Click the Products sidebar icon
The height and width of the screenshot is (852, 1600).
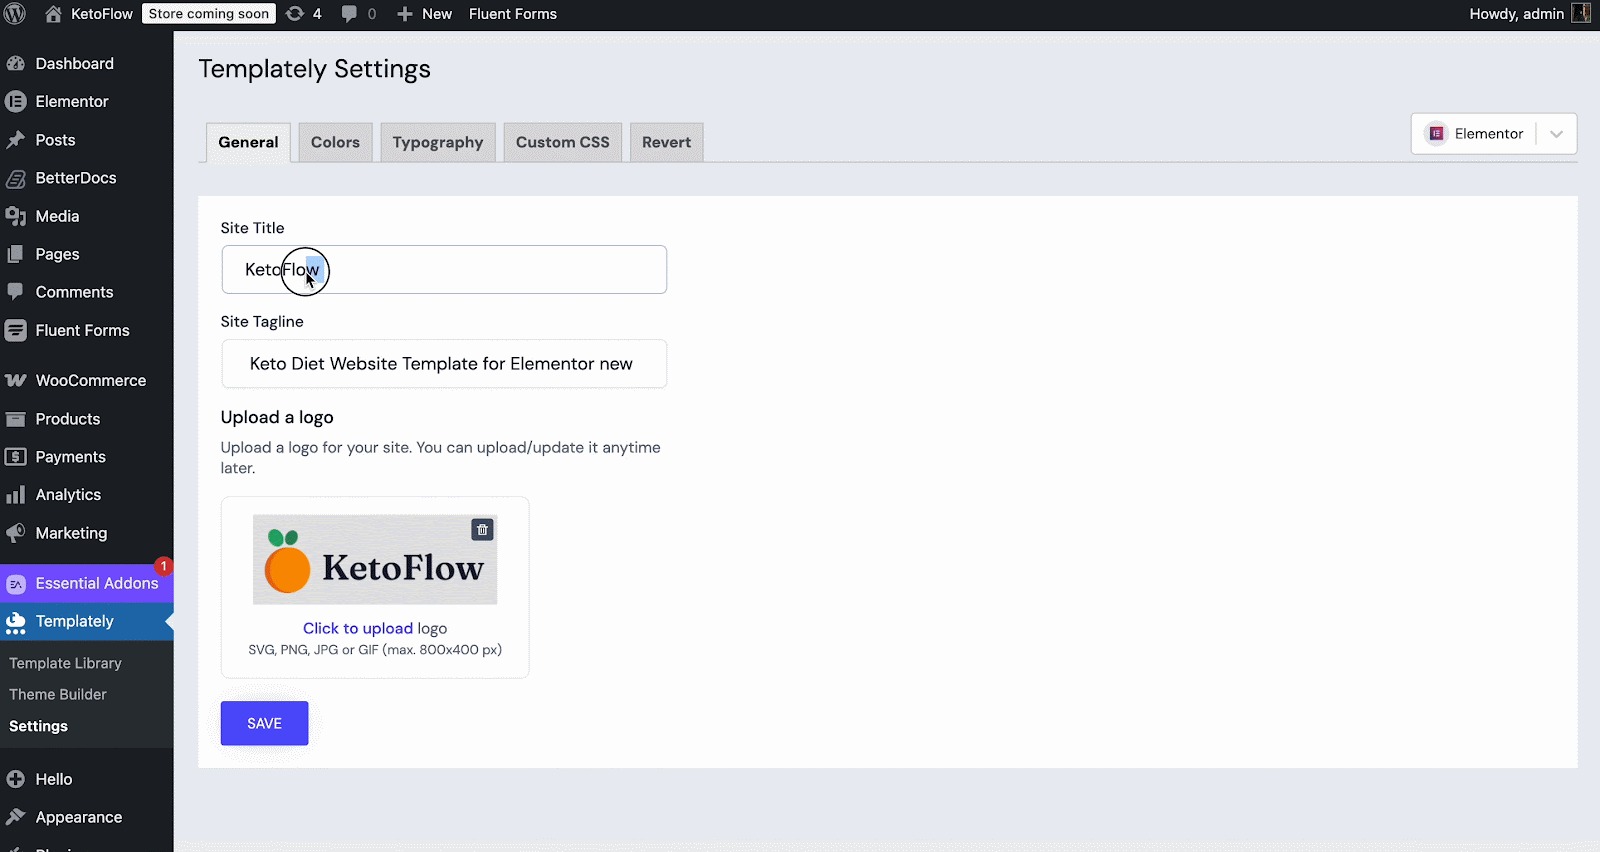15,419
